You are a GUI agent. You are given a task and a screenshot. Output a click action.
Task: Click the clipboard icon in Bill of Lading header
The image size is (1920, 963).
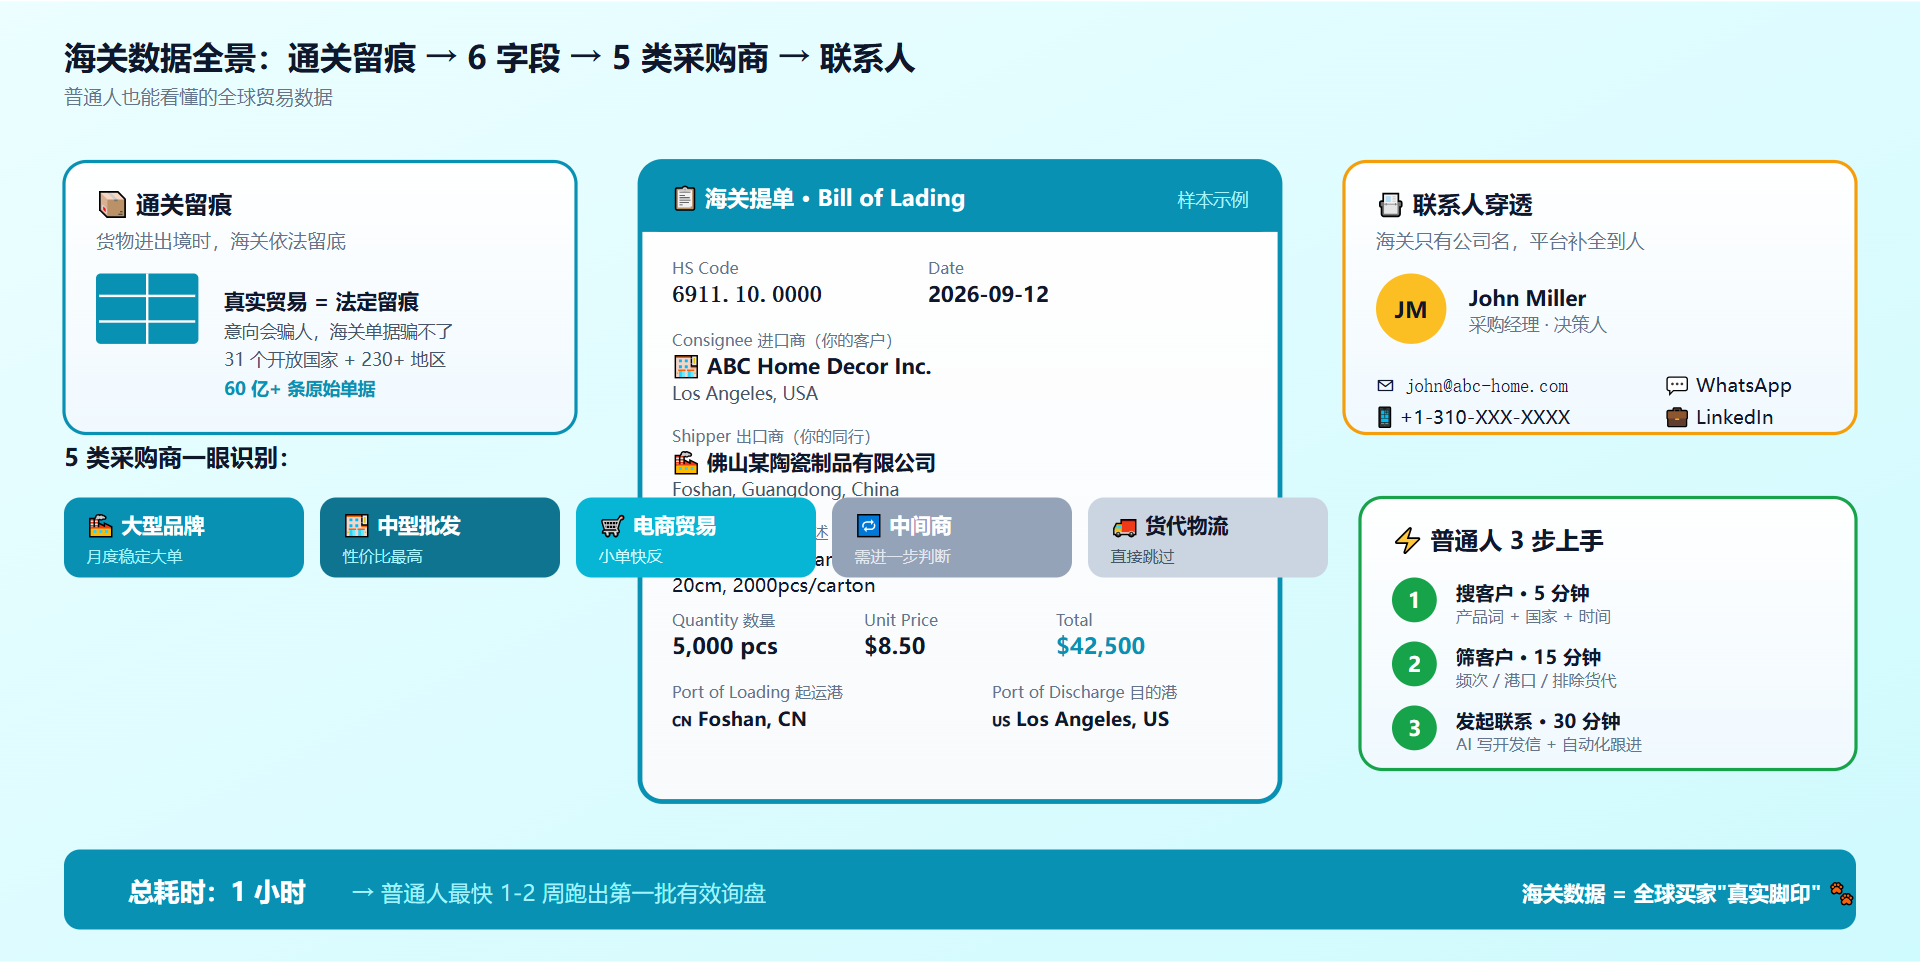[x=684, y=198]
